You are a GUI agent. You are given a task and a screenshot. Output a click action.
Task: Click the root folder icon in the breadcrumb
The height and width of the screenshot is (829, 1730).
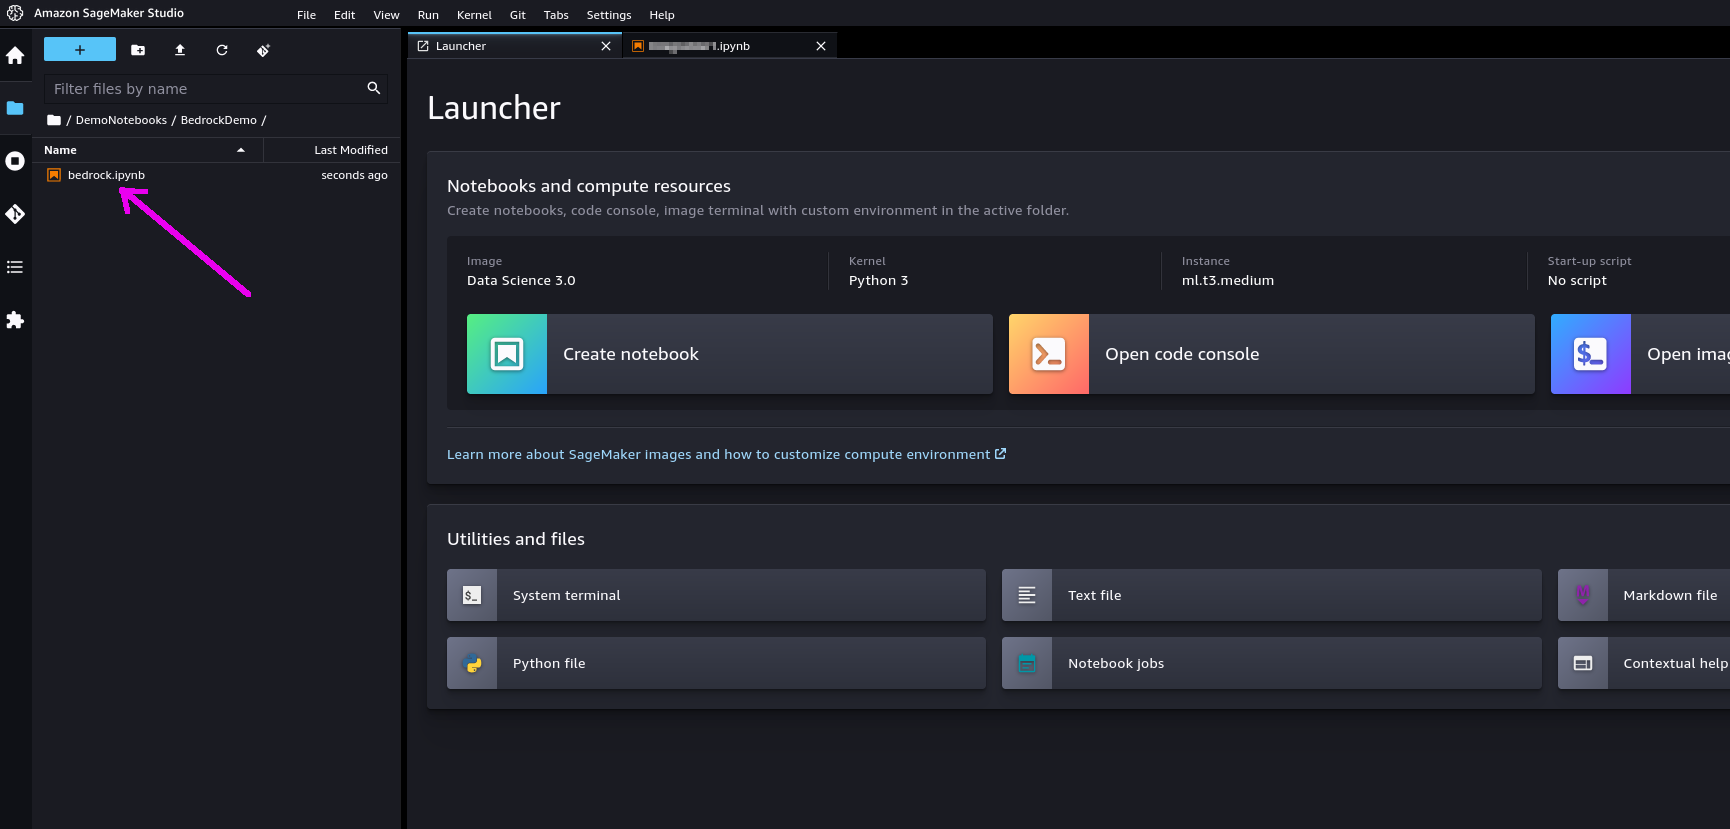coord(54,120)
